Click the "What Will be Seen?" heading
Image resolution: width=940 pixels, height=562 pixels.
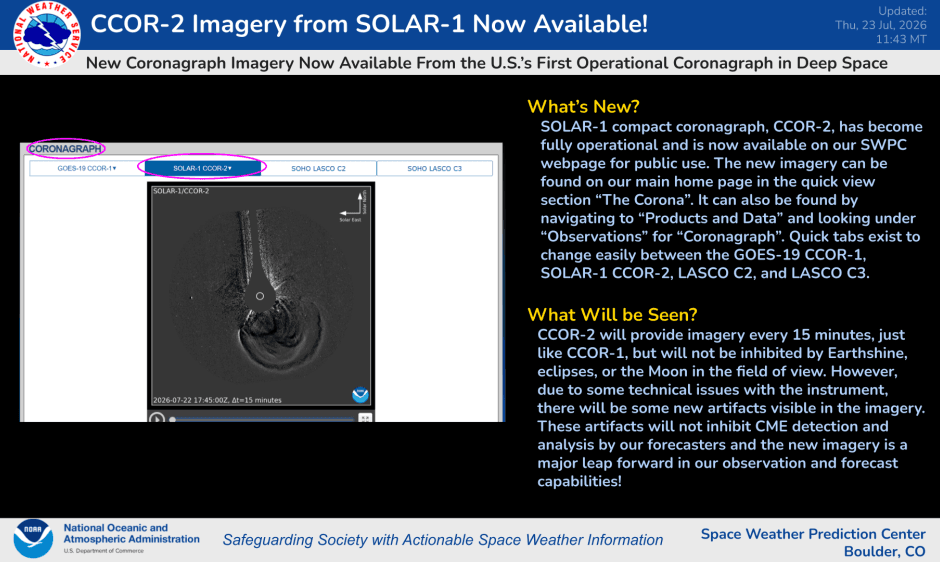click(612, 315)
